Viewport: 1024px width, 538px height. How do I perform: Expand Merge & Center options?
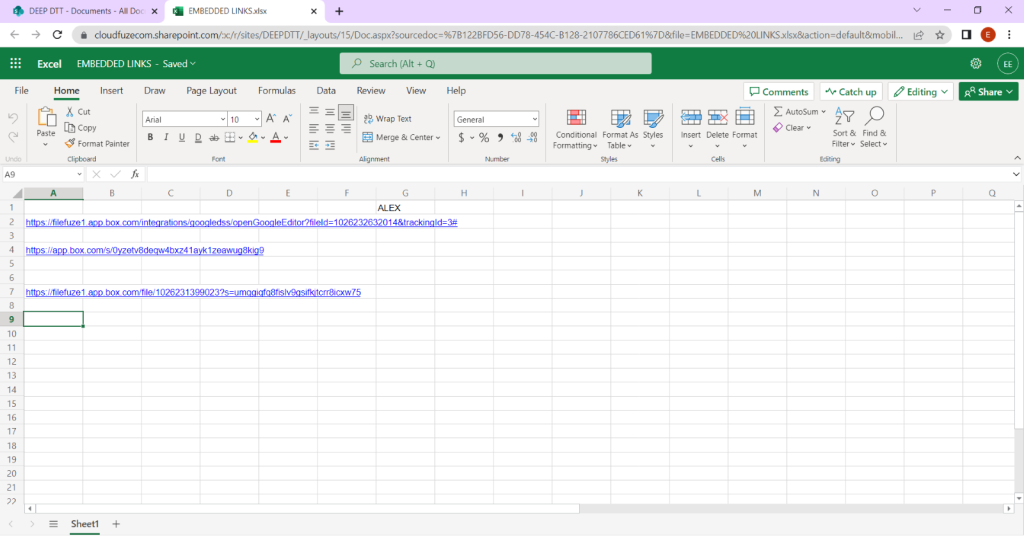click(438, 138)
